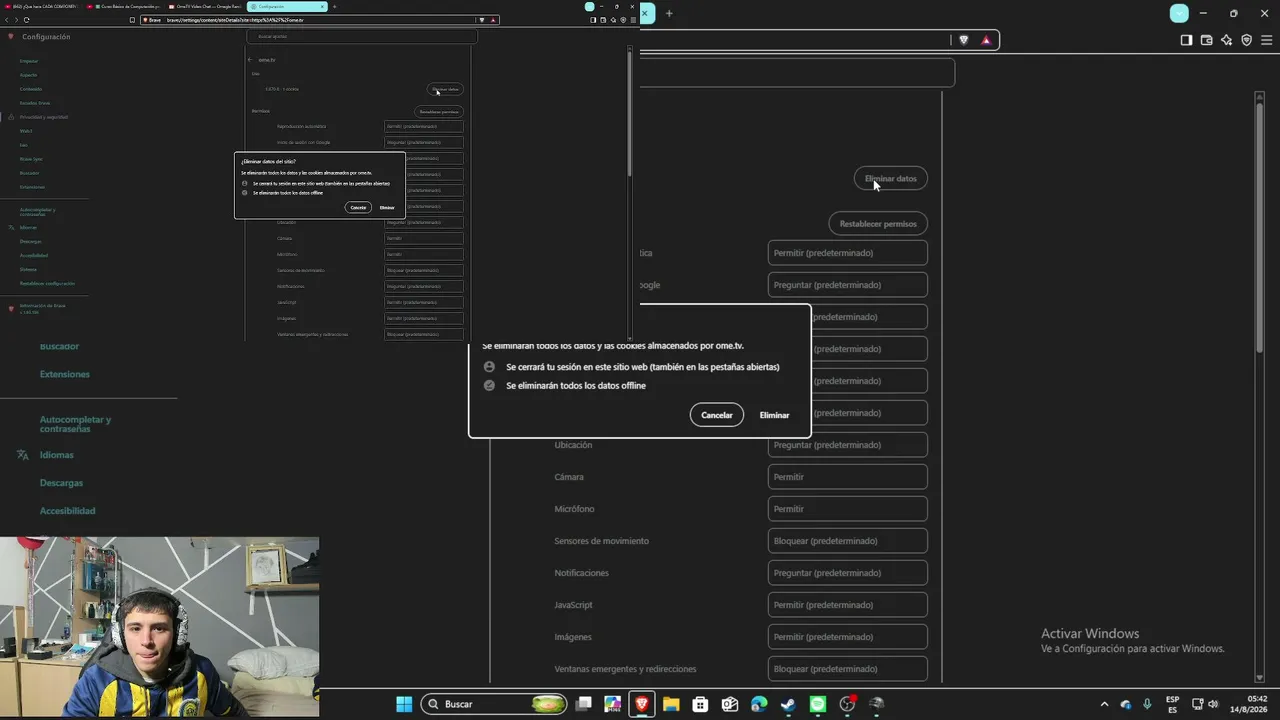Click the webcam overlay of the streamer
The height and width of the screenshot is (720, 1280).
click(x=160, y=628)
